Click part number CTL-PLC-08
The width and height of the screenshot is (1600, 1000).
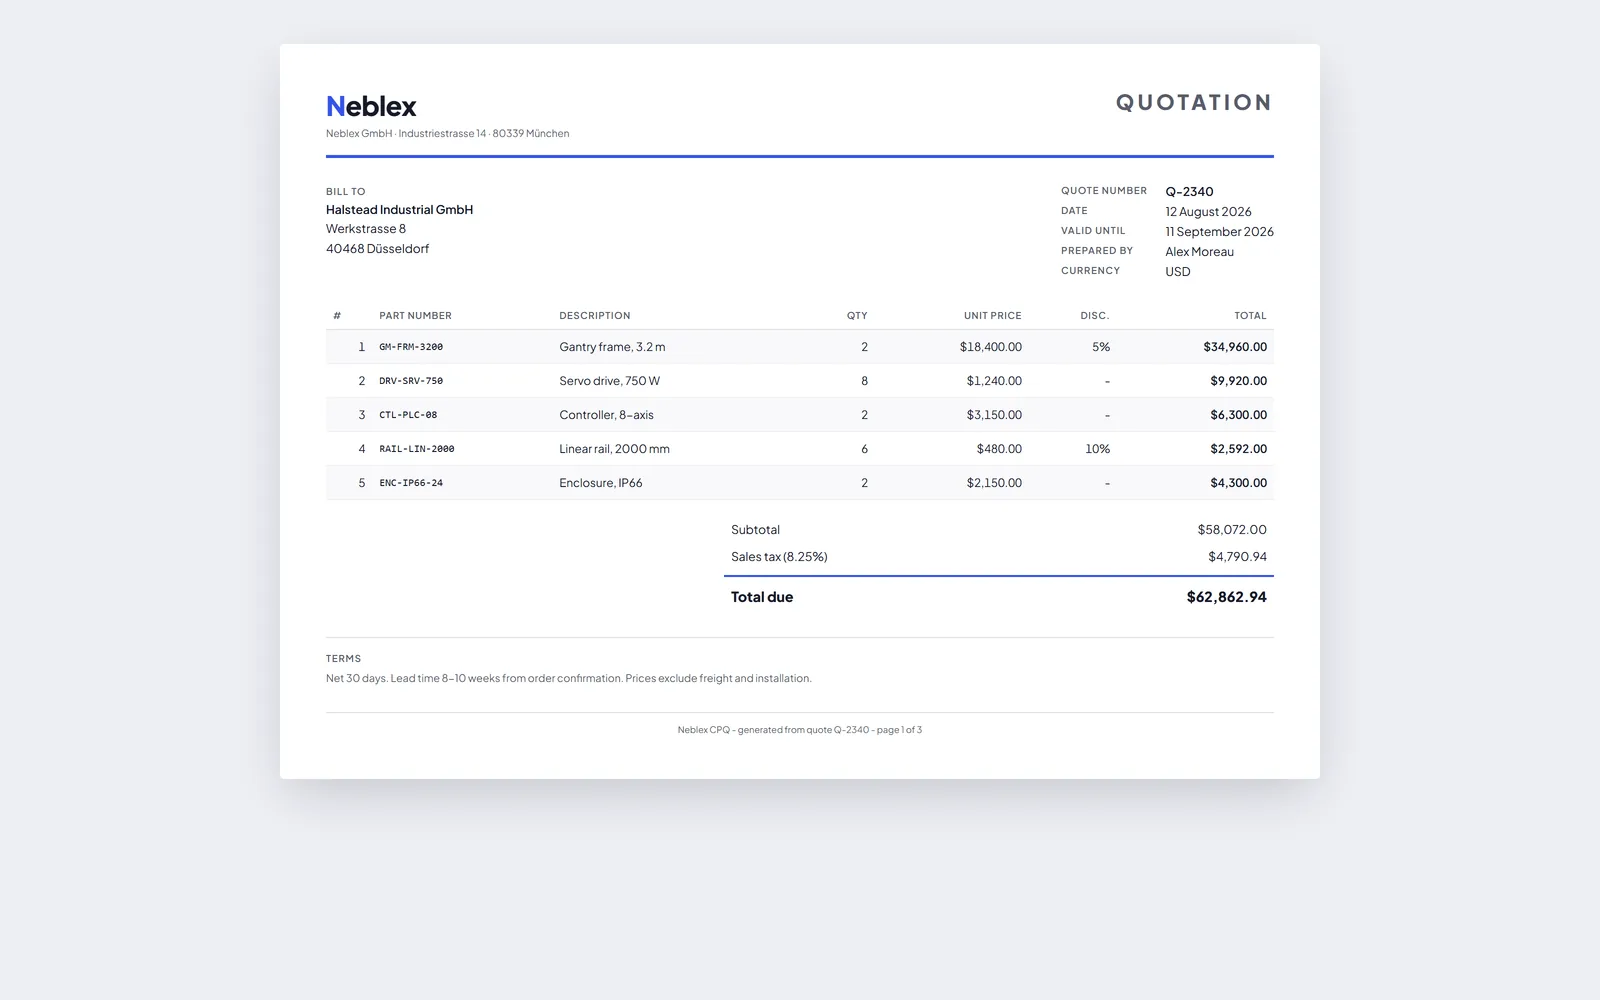408,415
